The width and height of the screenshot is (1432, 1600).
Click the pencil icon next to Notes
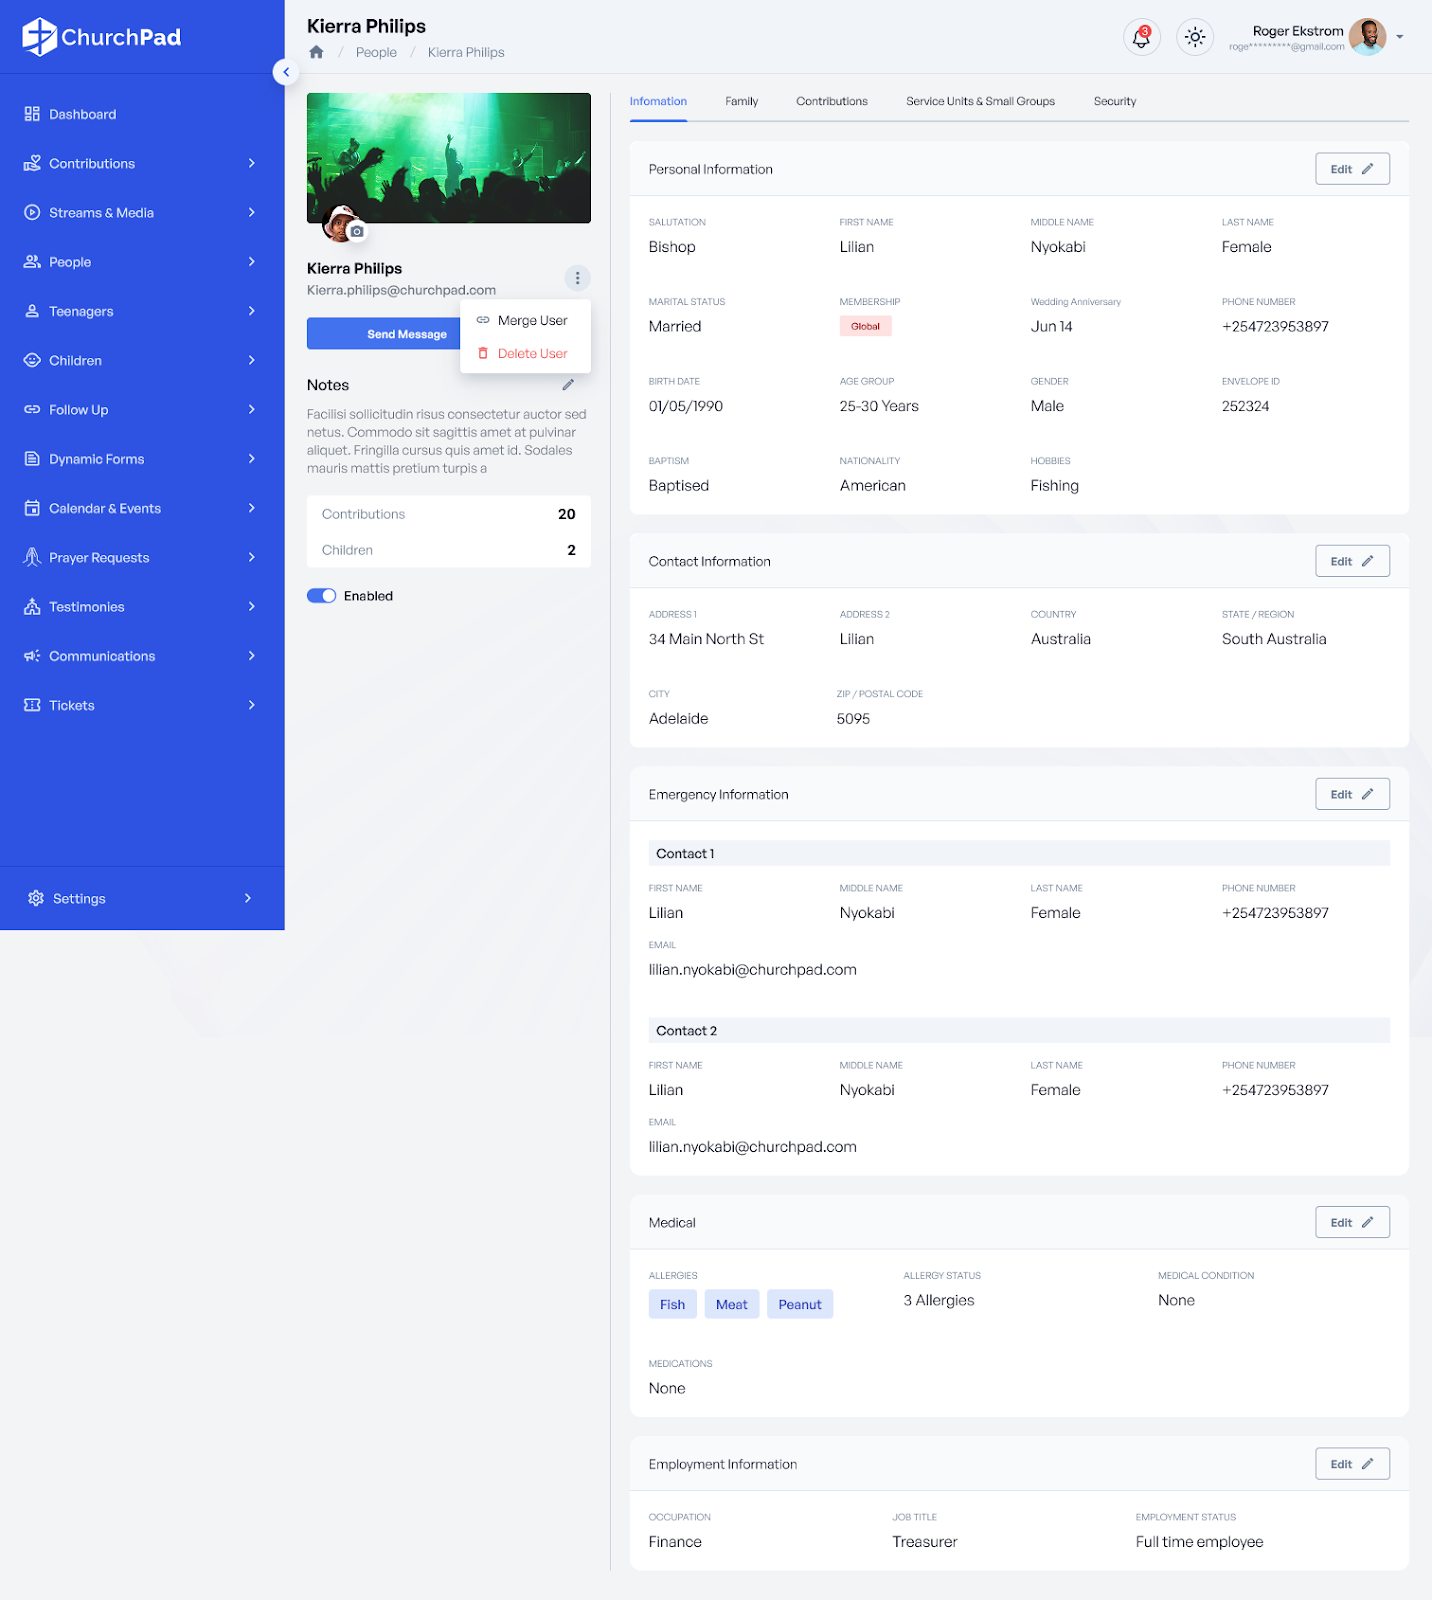point(568,385)
